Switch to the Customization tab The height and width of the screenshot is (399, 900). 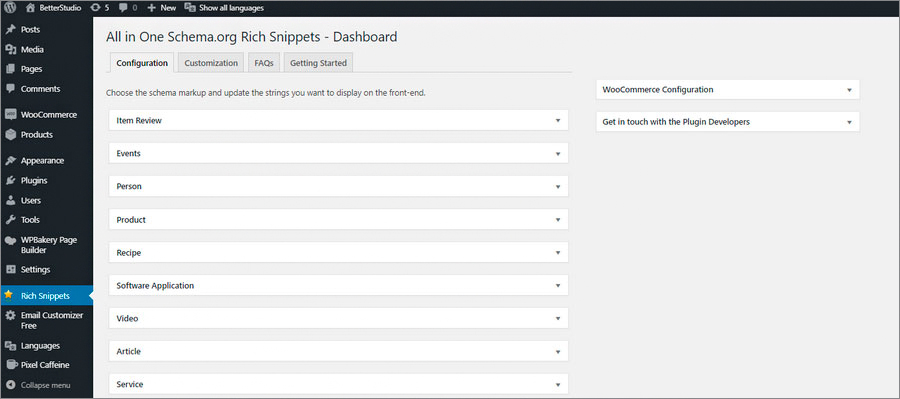point(211,63)
